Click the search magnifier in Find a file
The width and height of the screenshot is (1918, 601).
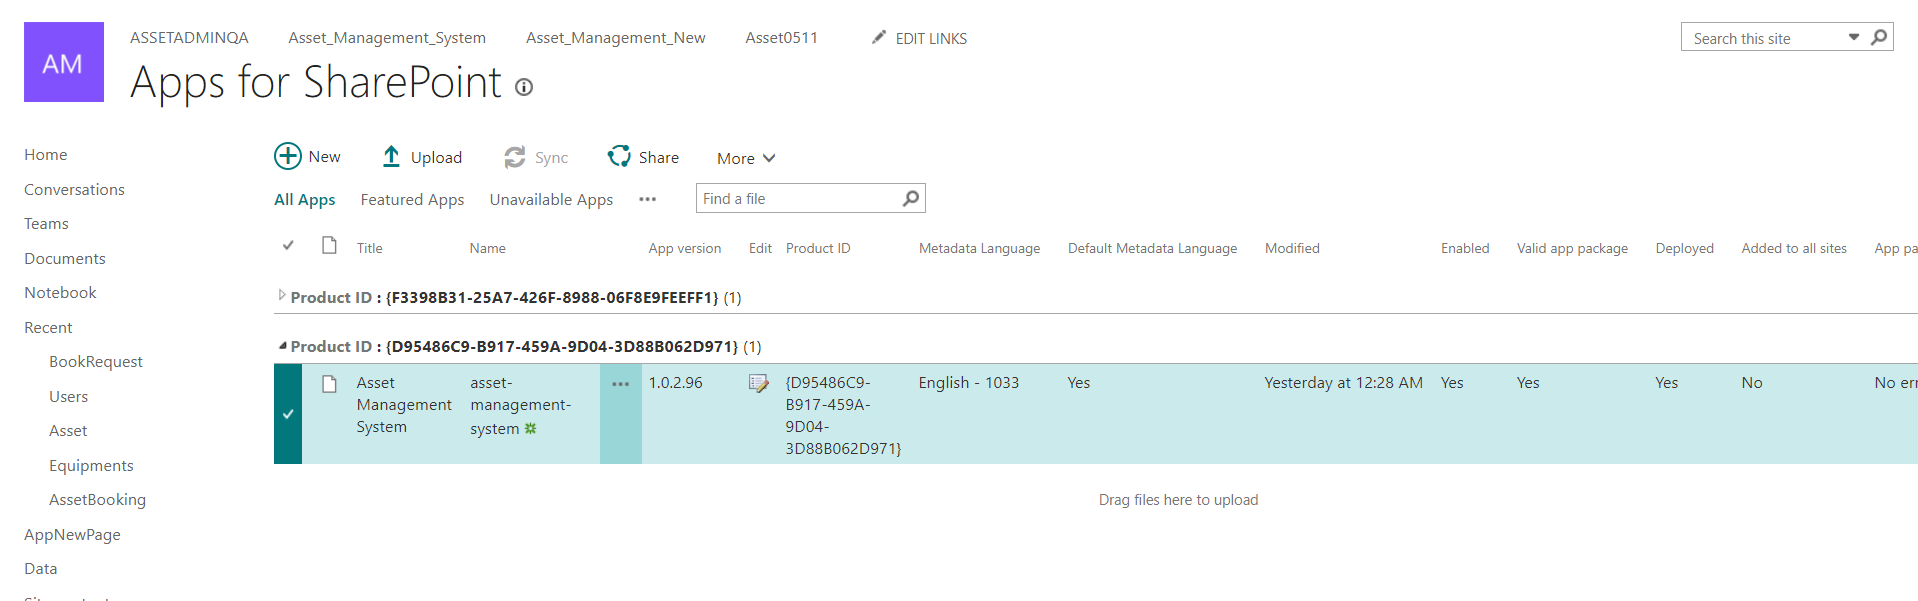point(910,199)
